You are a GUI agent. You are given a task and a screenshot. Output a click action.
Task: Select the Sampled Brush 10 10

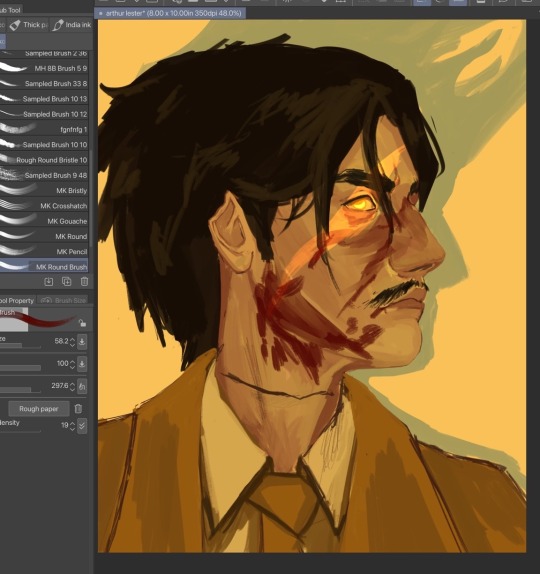(44, 145)
